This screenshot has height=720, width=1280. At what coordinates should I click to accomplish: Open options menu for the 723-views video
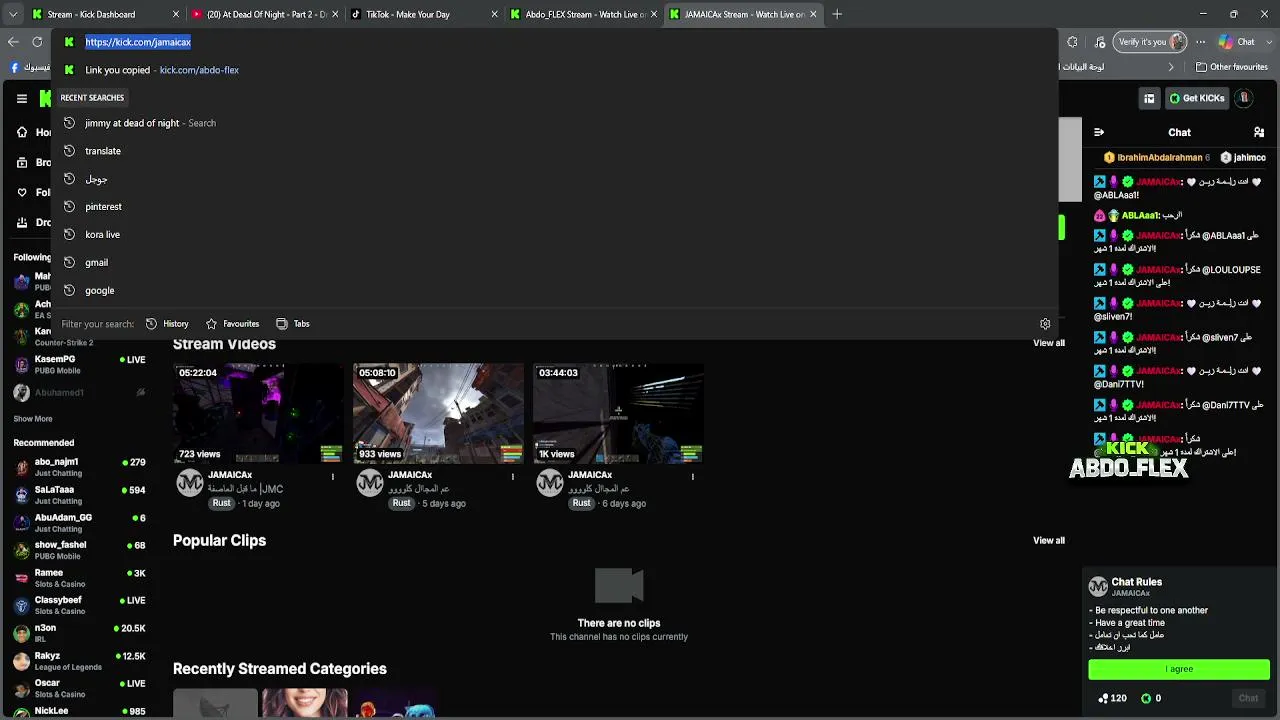click(333, 477)
